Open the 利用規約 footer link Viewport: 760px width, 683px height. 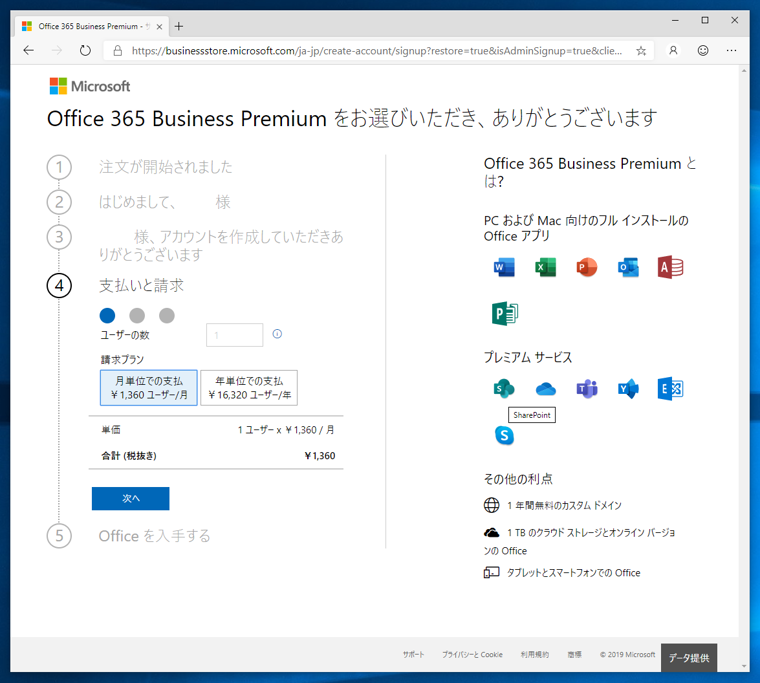(535, 654)
